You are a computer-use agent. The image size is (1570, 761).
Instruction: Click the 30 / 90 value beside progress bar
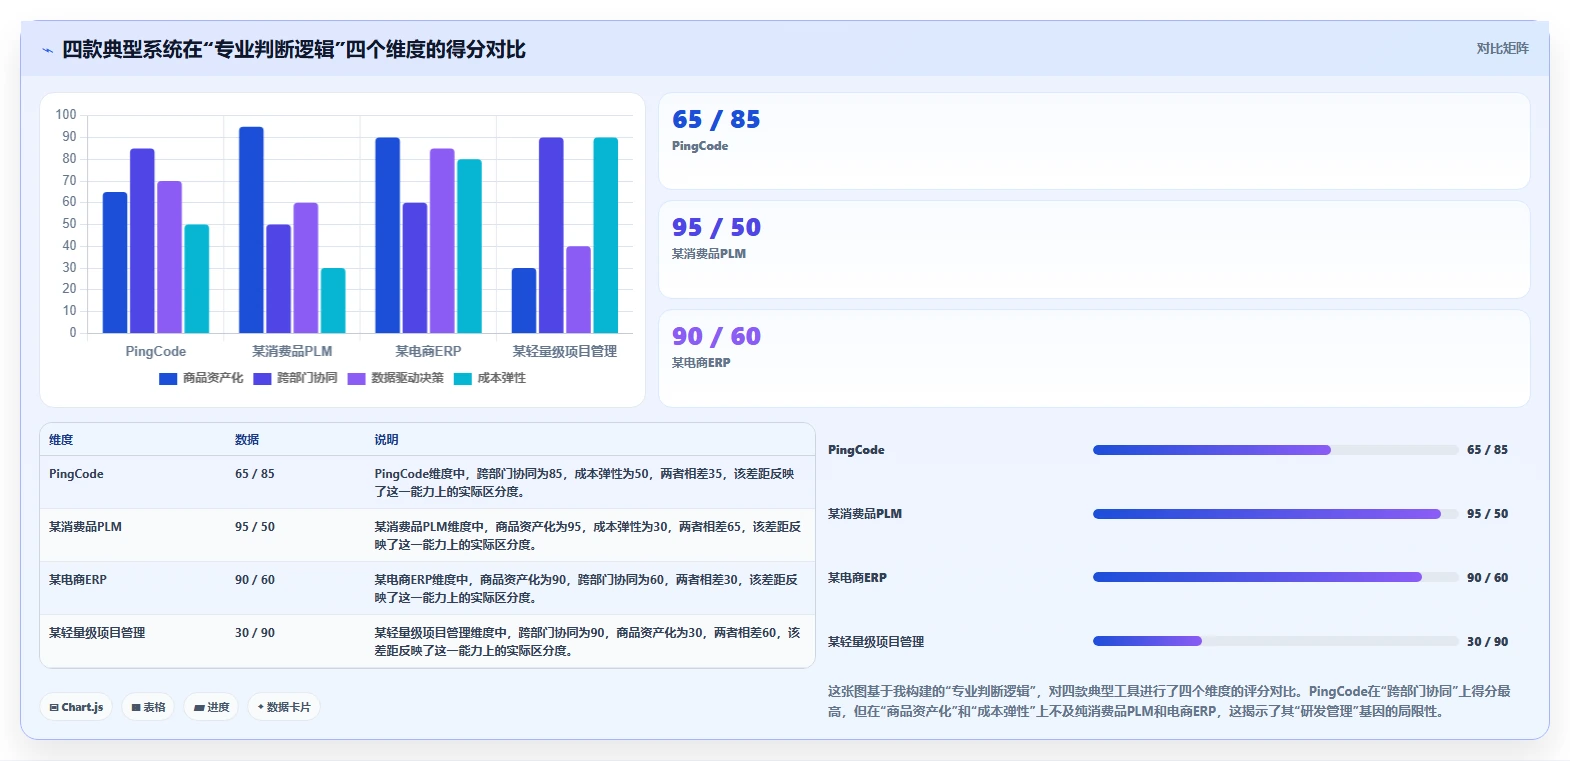click(1487, 642)
